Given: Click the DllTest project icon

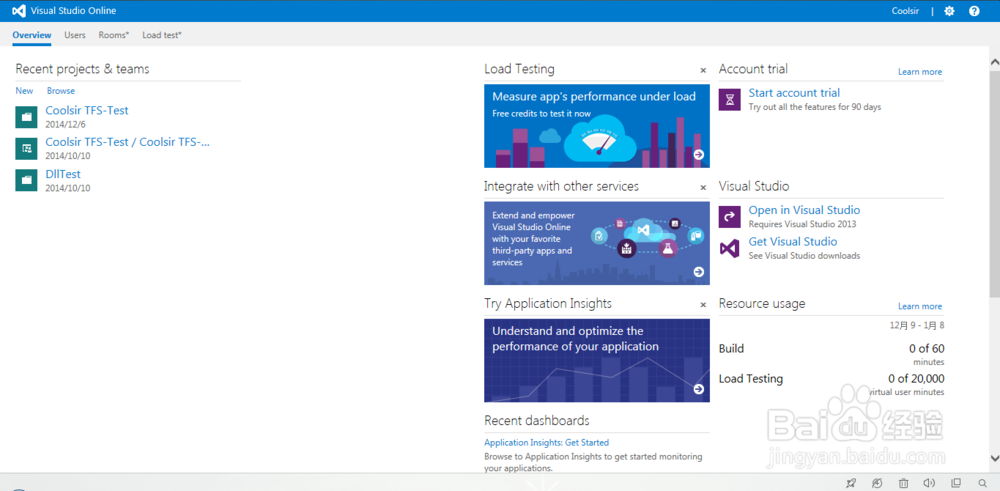Looking at the screenshot, I should [26, 180].
